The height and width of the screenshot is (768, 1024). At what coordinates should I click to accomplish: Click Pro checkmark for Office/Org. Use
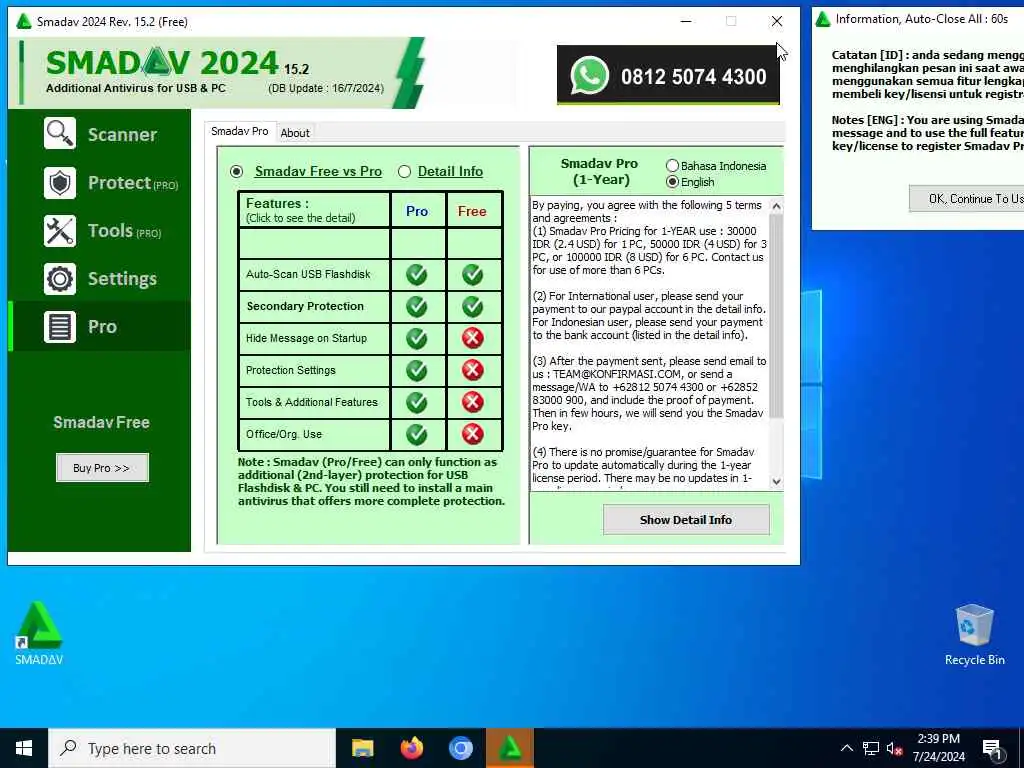click(417, 434)
